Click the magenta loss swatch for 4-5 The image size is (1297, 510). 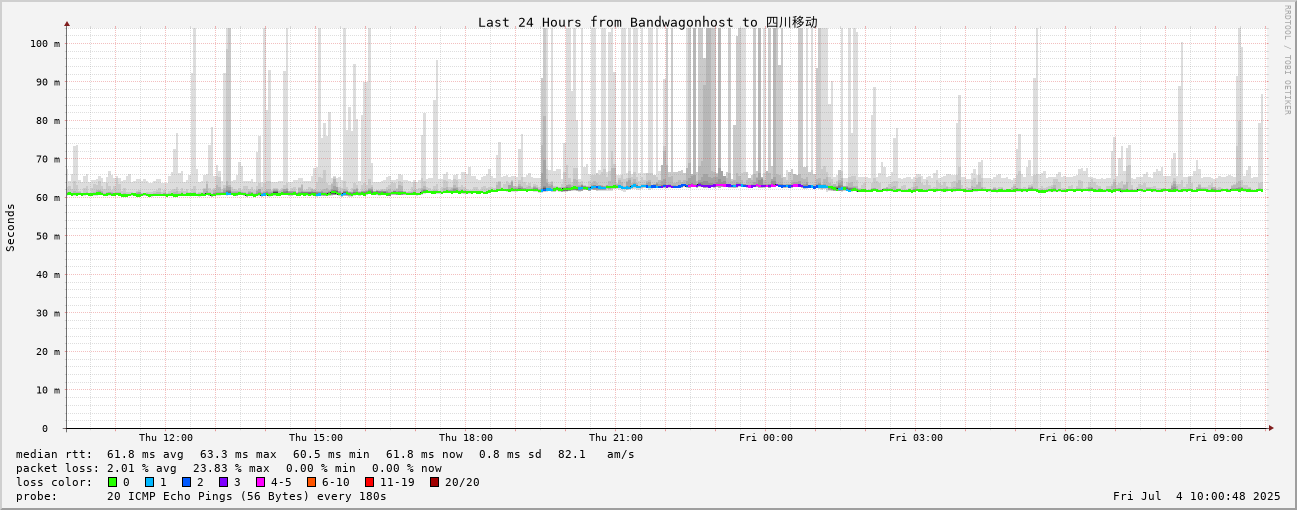(x=260, y=482)
